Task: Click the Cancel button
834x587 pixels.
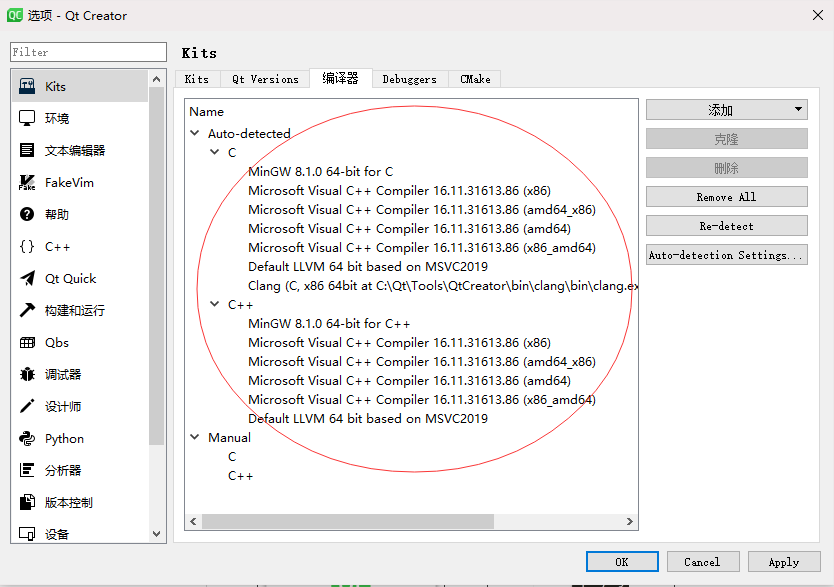Action: pos(703,561)
